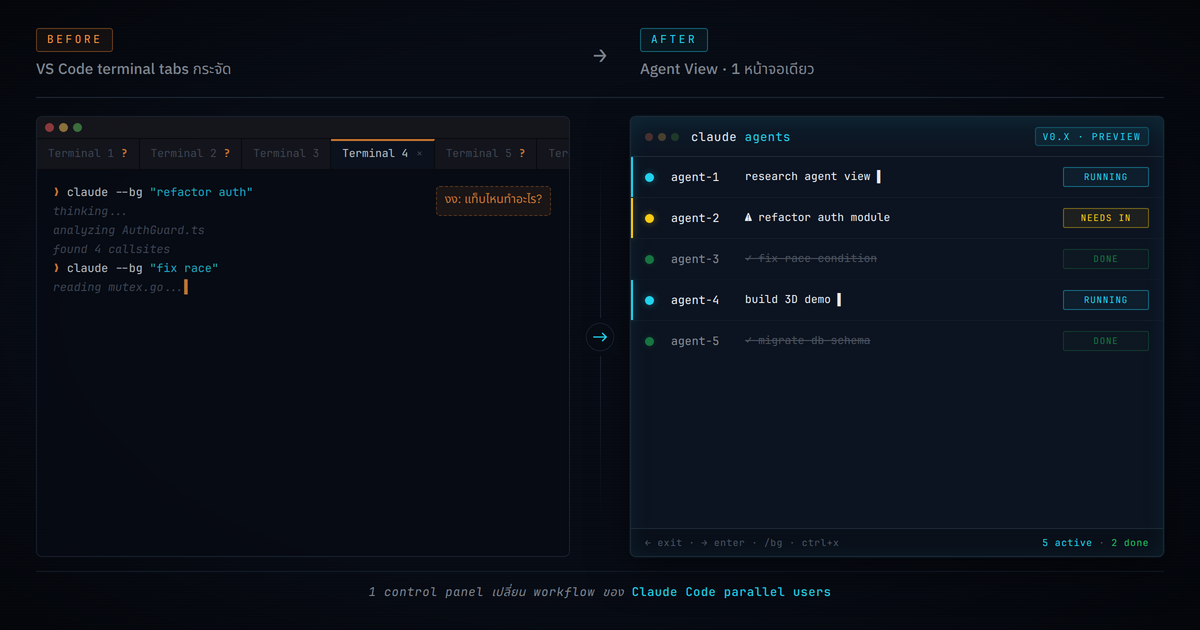This screenshot has height=630, width=1200.
Task: Click the "5 active" footer count
Action: (x=1067, y=543)
